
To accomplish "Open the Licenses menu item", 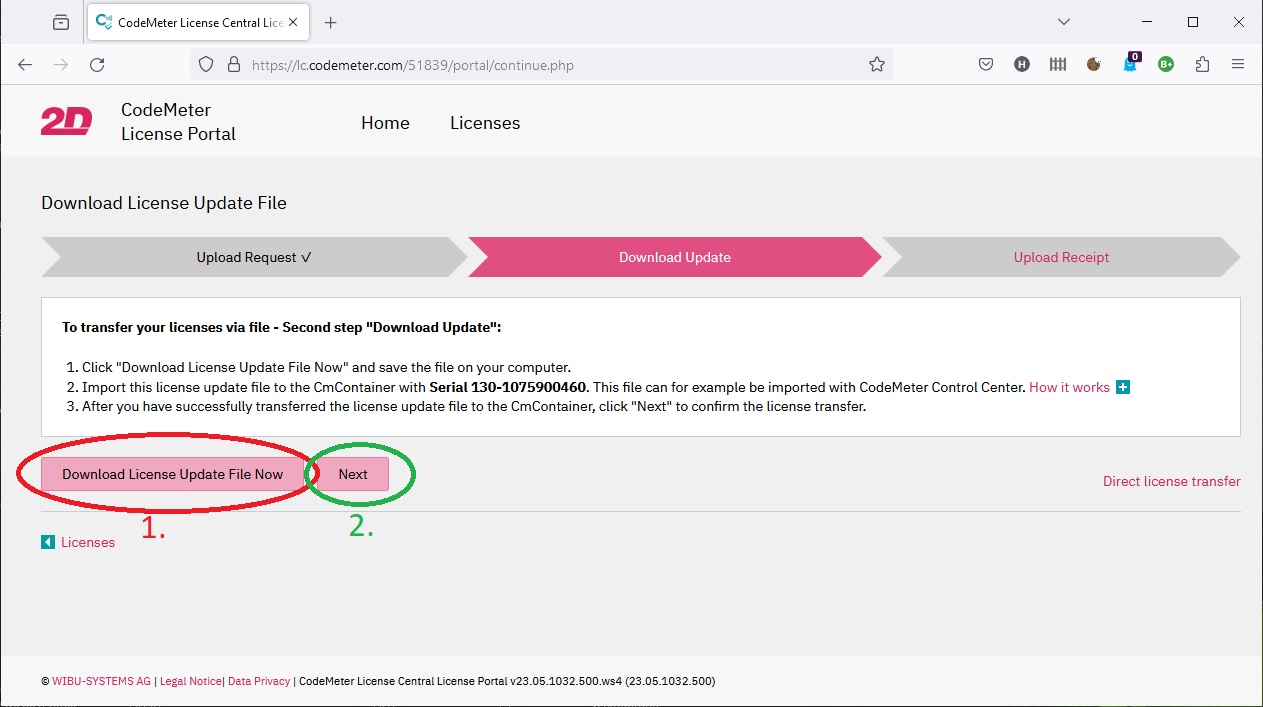I will tap(485, 123).
